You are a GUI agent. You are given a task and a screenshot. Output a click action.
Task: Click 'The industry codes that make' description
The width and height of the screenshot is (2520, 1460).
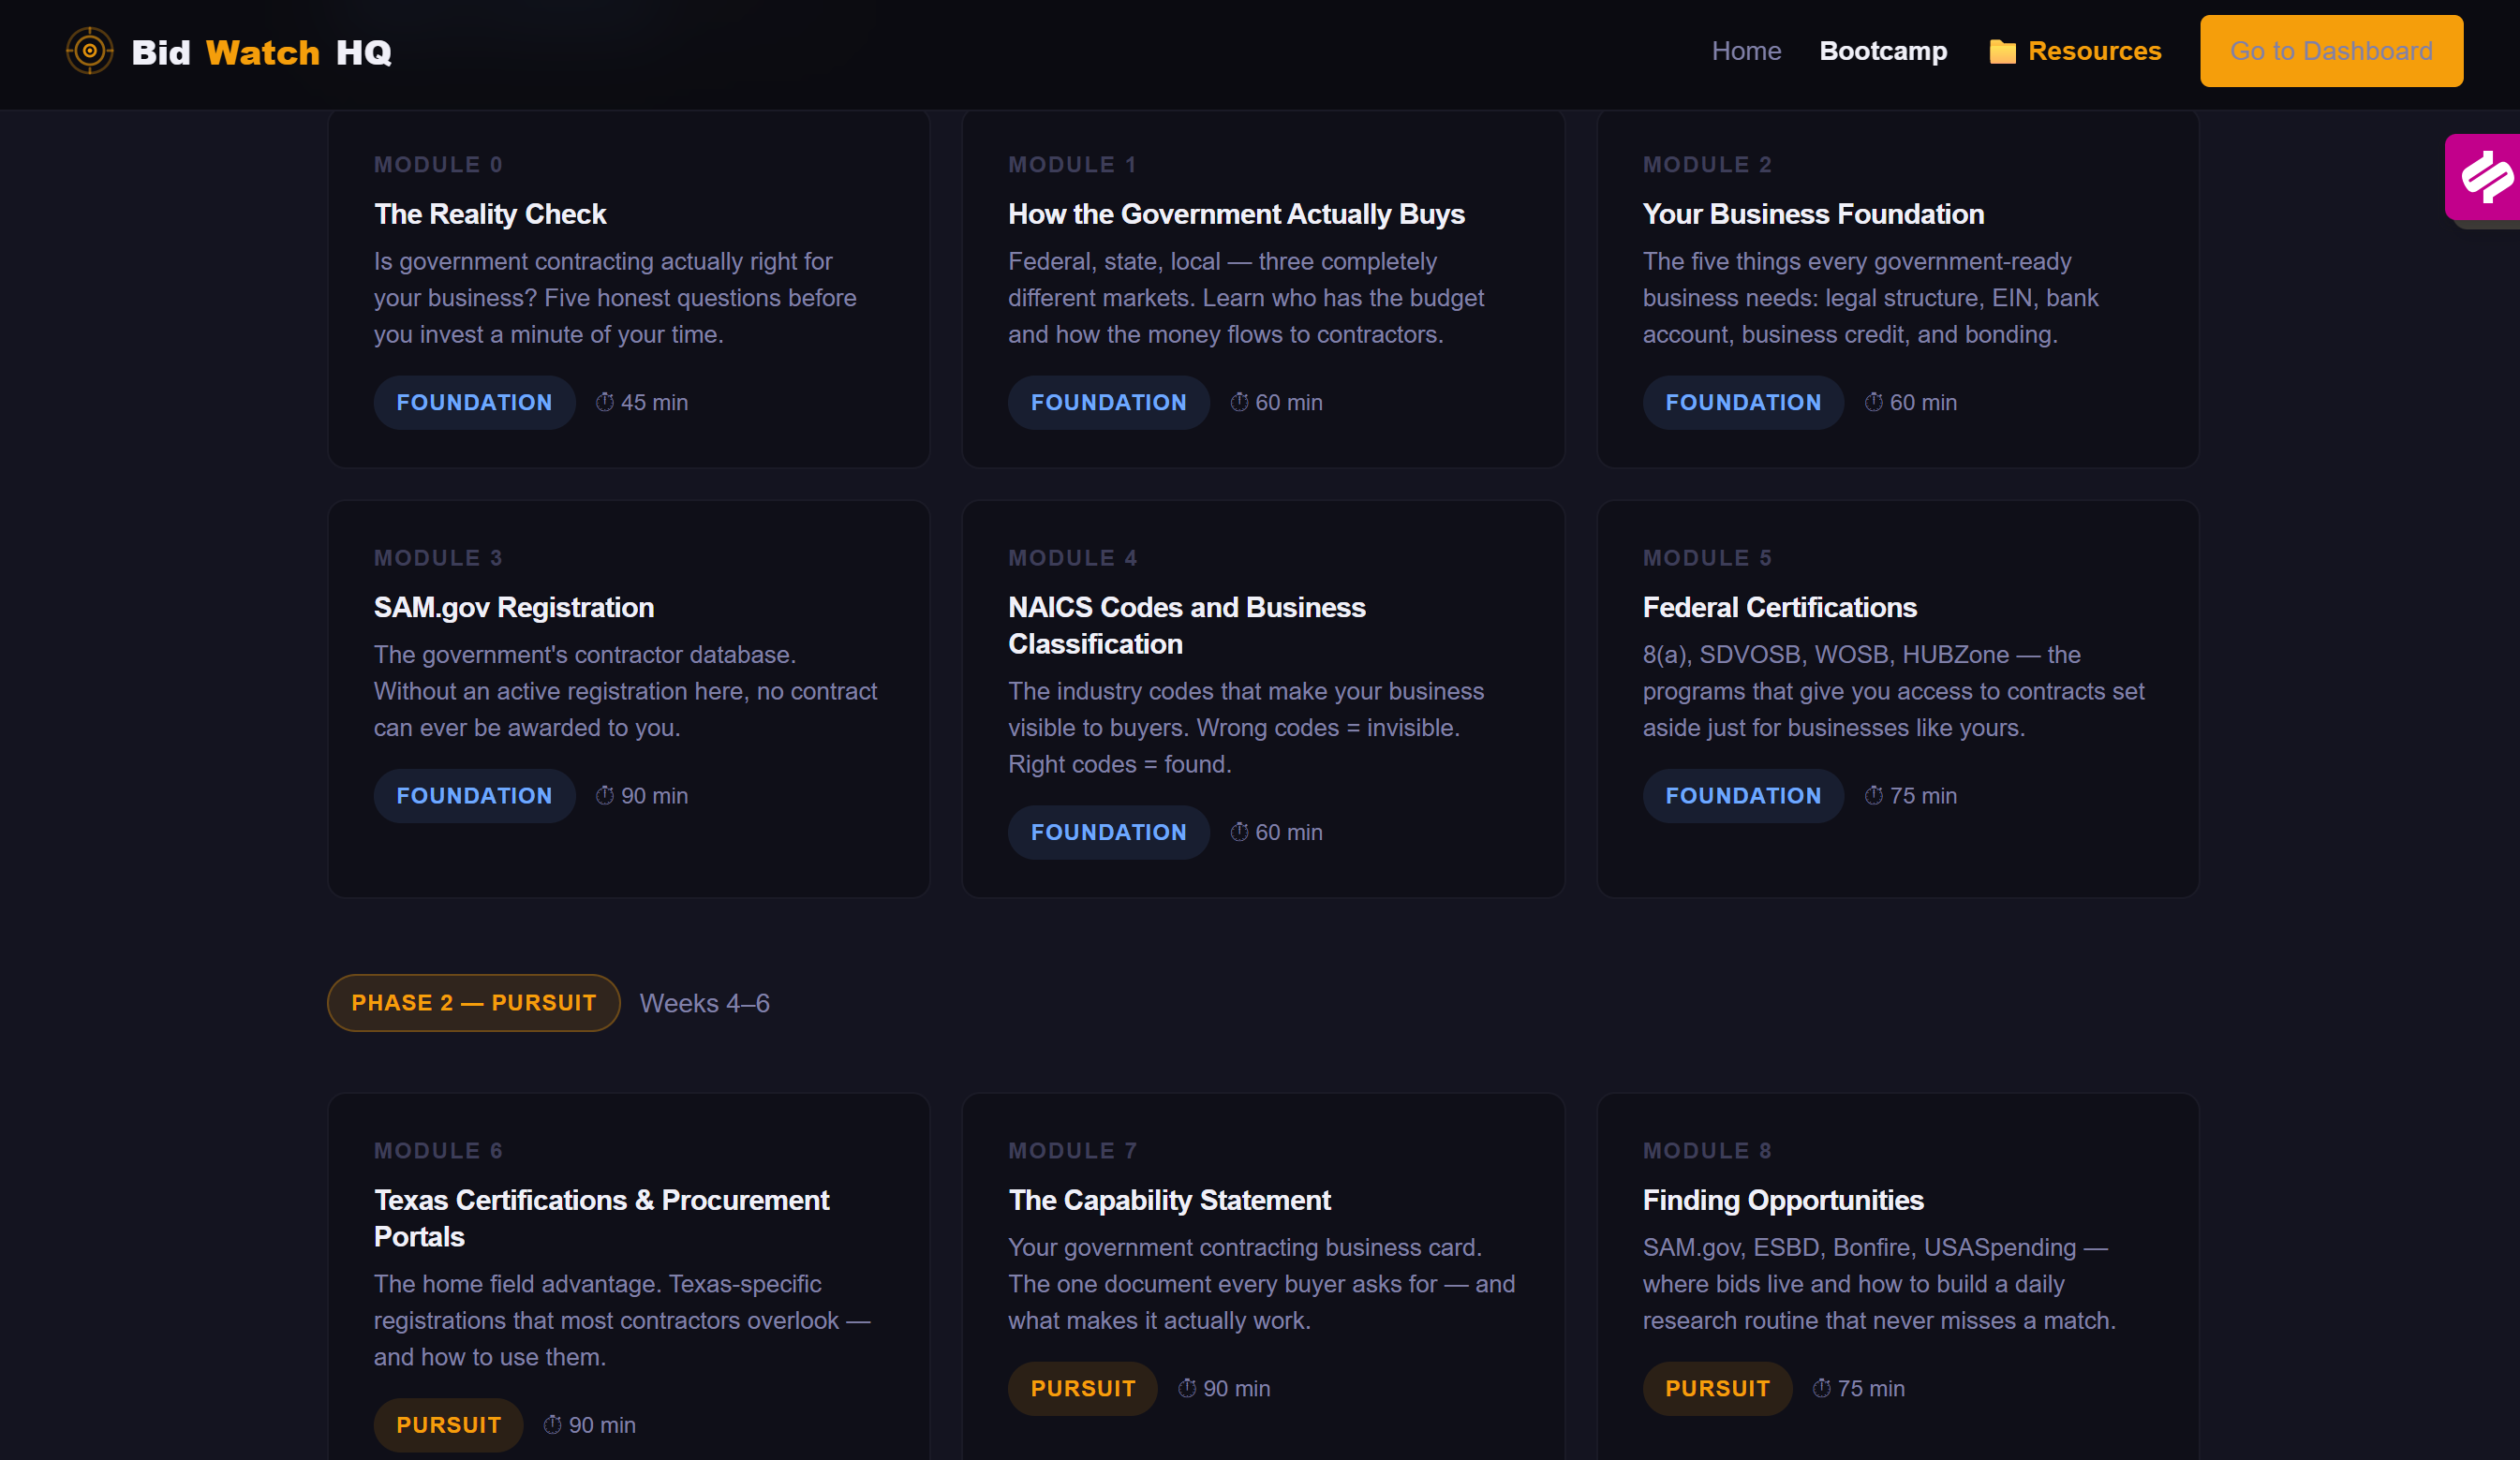pos(1246,728)
